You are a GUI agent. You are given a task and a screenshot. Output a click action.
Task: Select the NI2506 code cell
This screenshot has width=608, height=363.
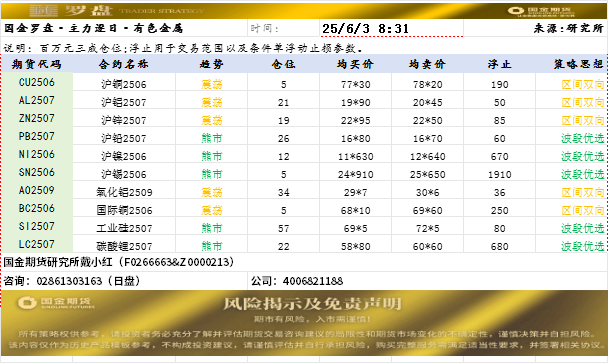pos(37,154)
